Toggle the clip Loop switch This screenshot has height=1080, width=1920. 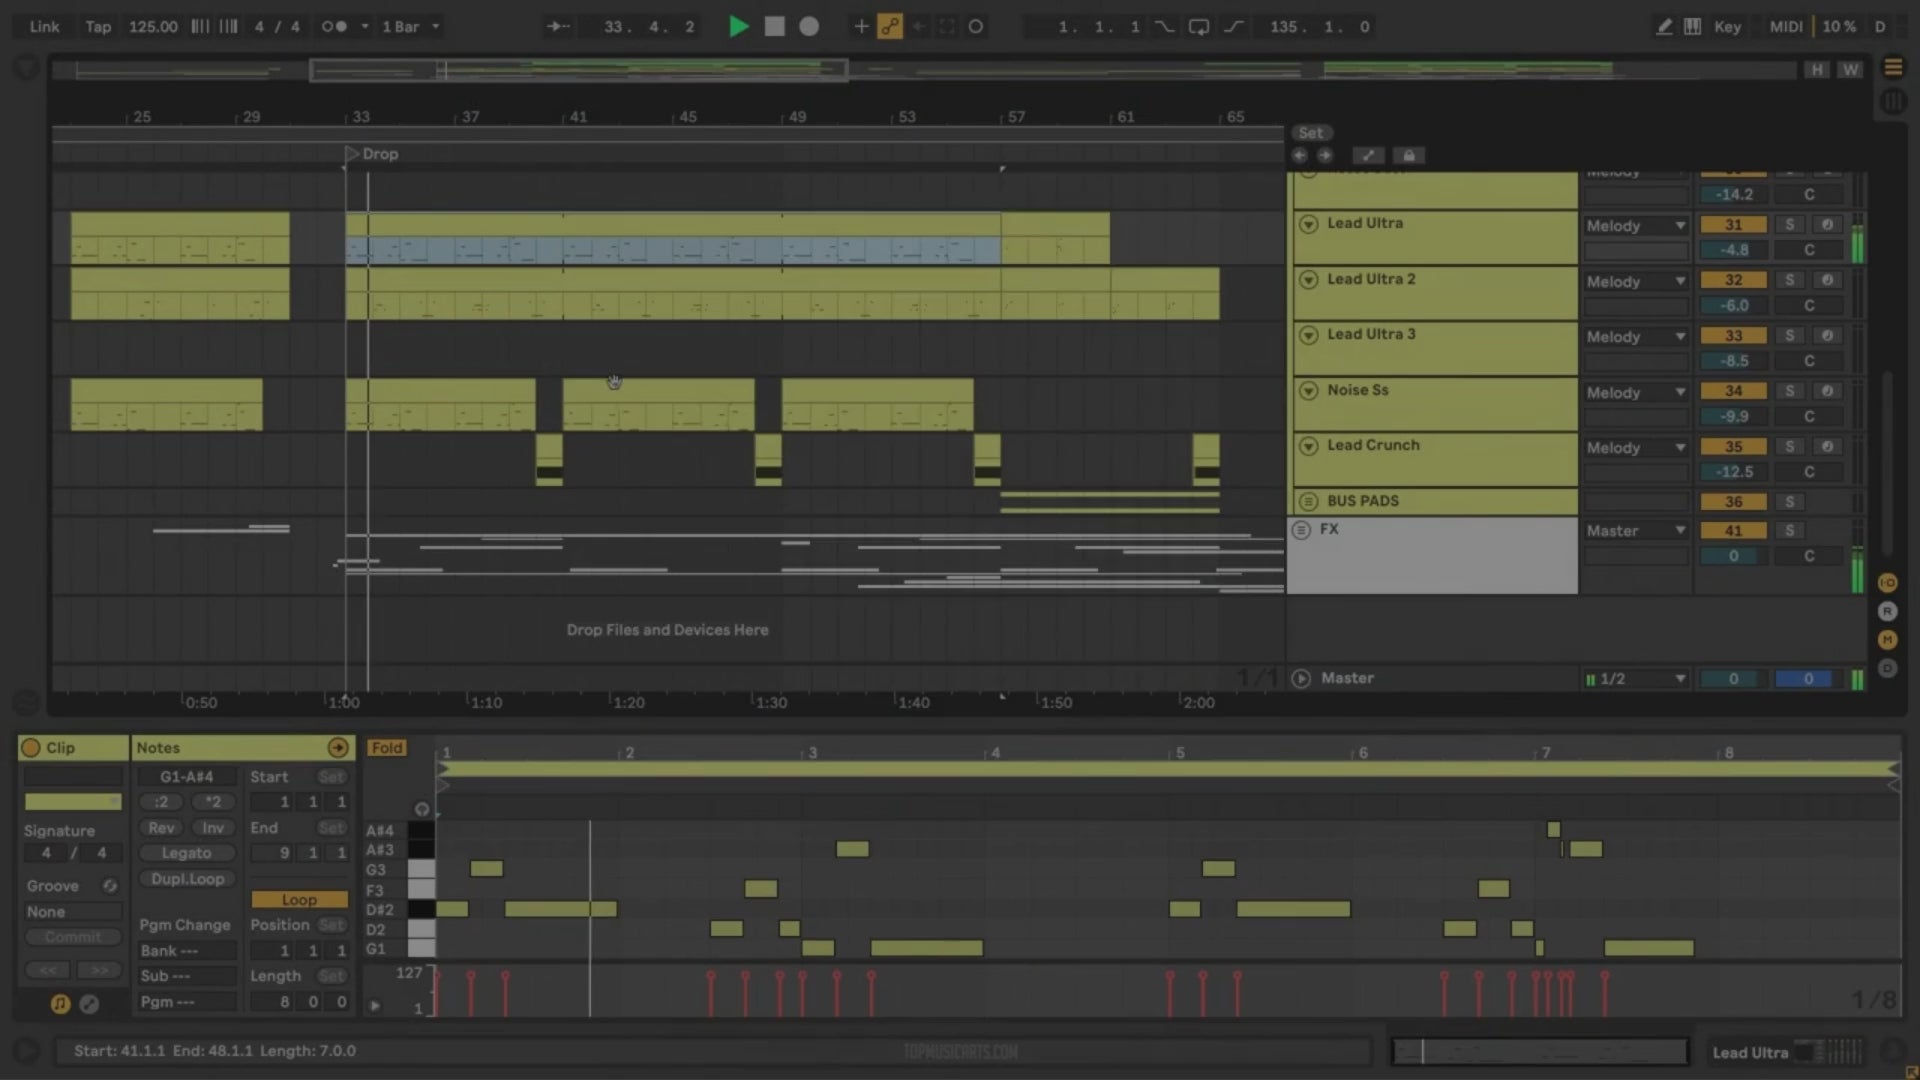[x=299, y=899]
